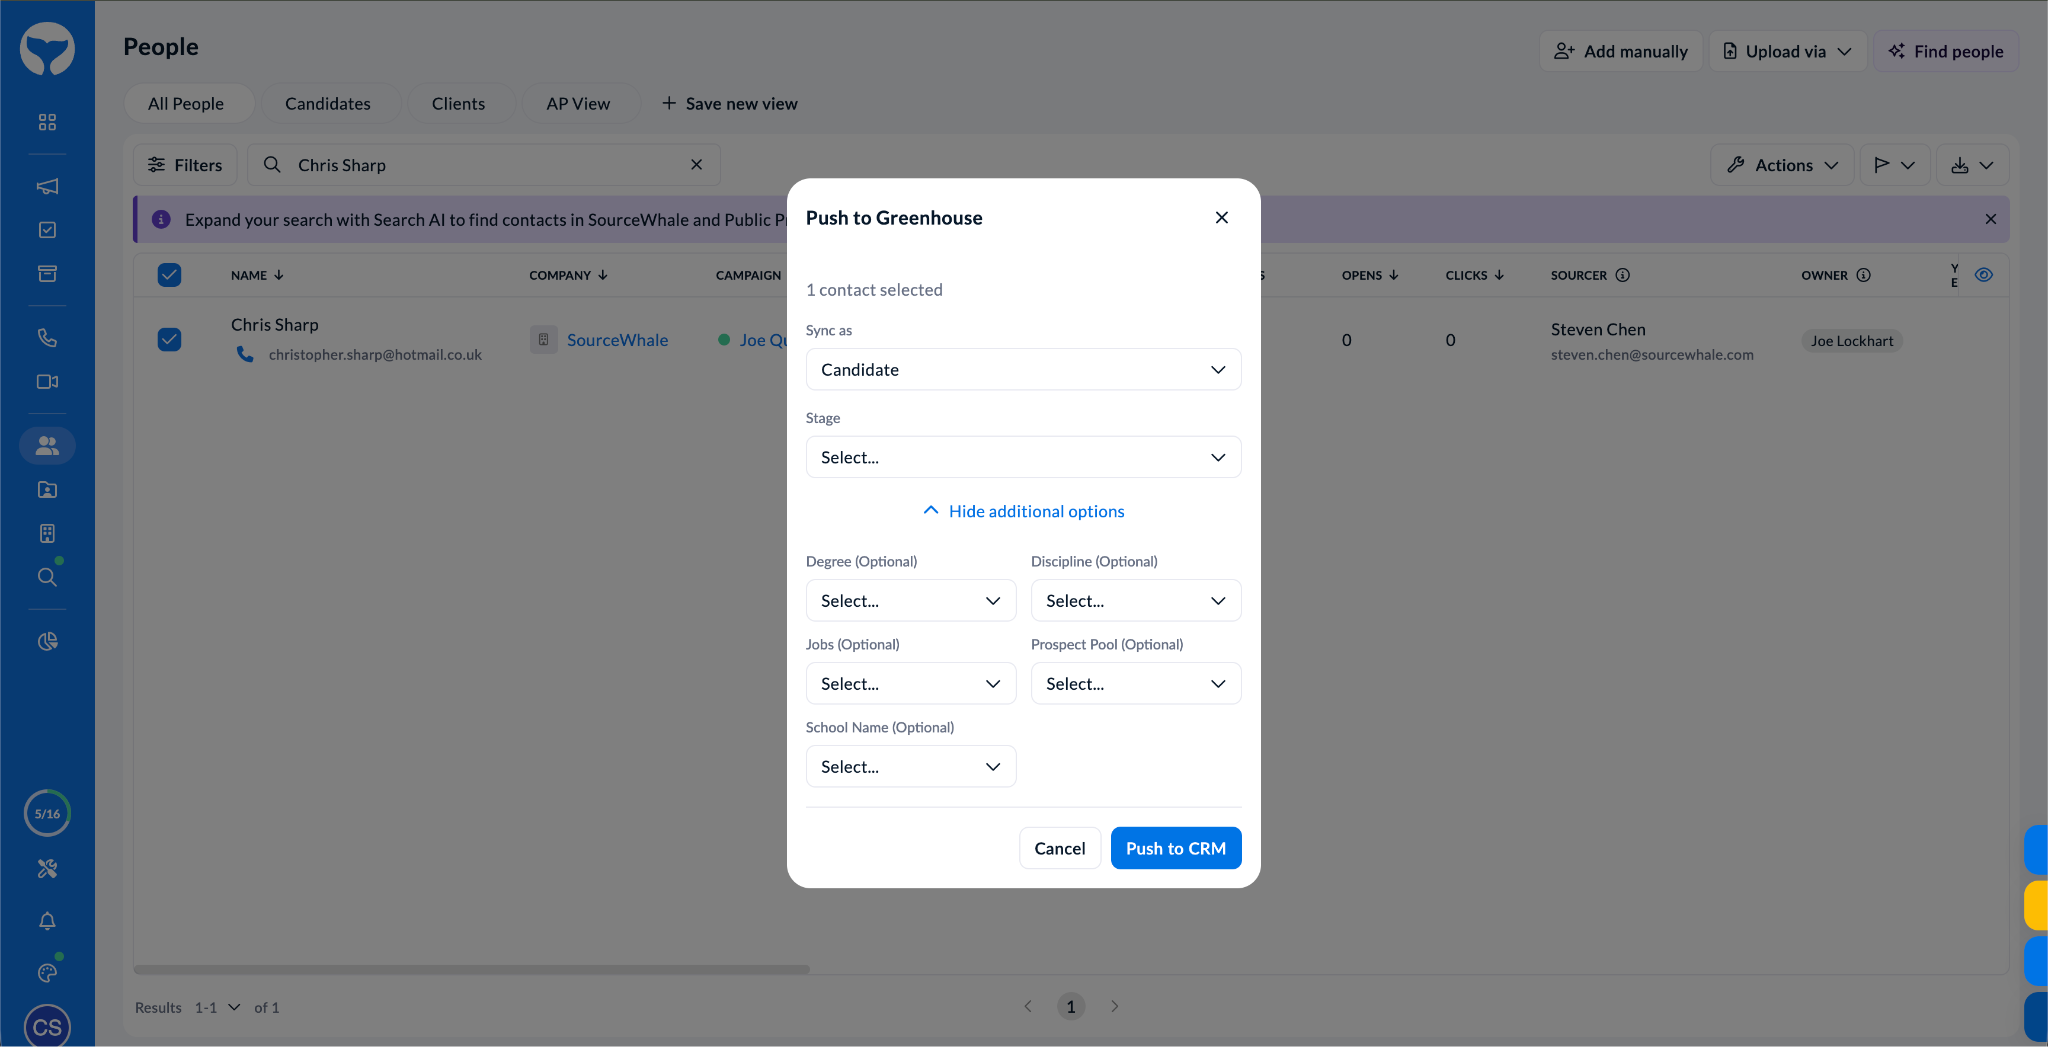Click the Add manually button
This screenshot has height=1047, width=2048.
1621,51
